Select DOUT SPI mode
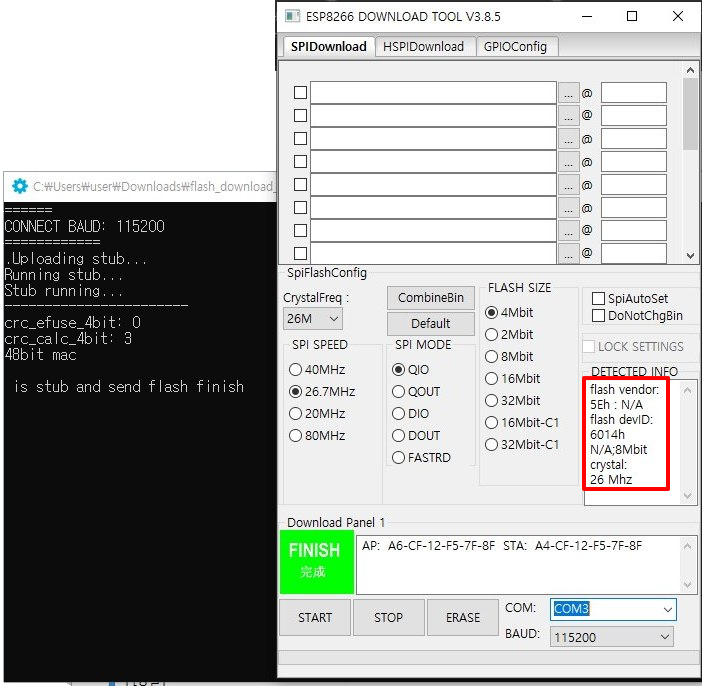Screen dimensions: 702x686 [416, 435]
